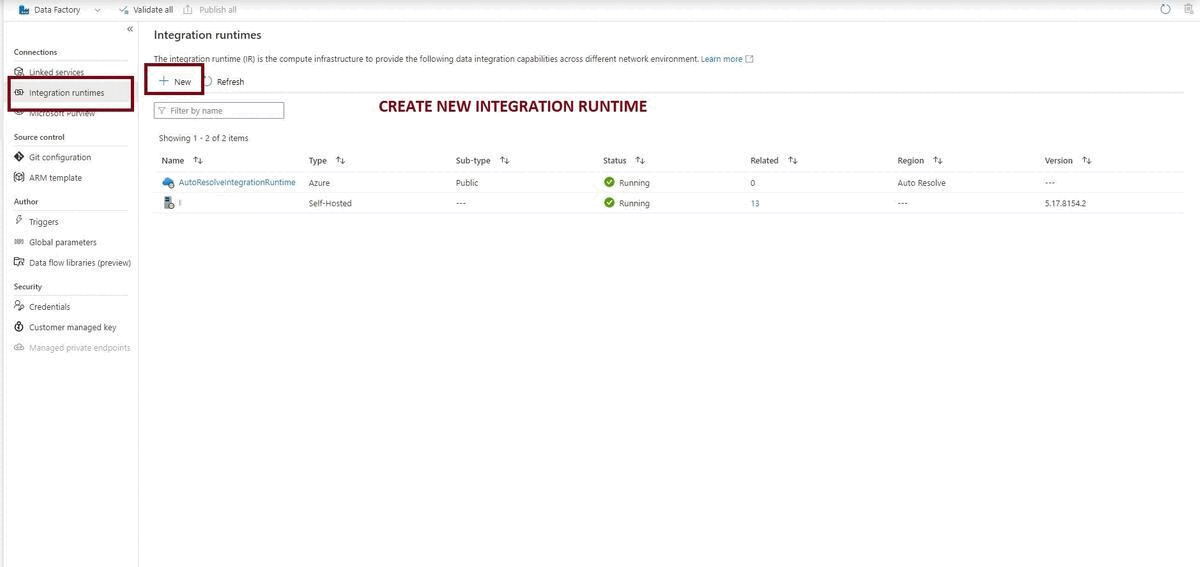This screenshot has height=567, width=1200.
Task: Open Linked services in Connections
Action: [56, 72]
